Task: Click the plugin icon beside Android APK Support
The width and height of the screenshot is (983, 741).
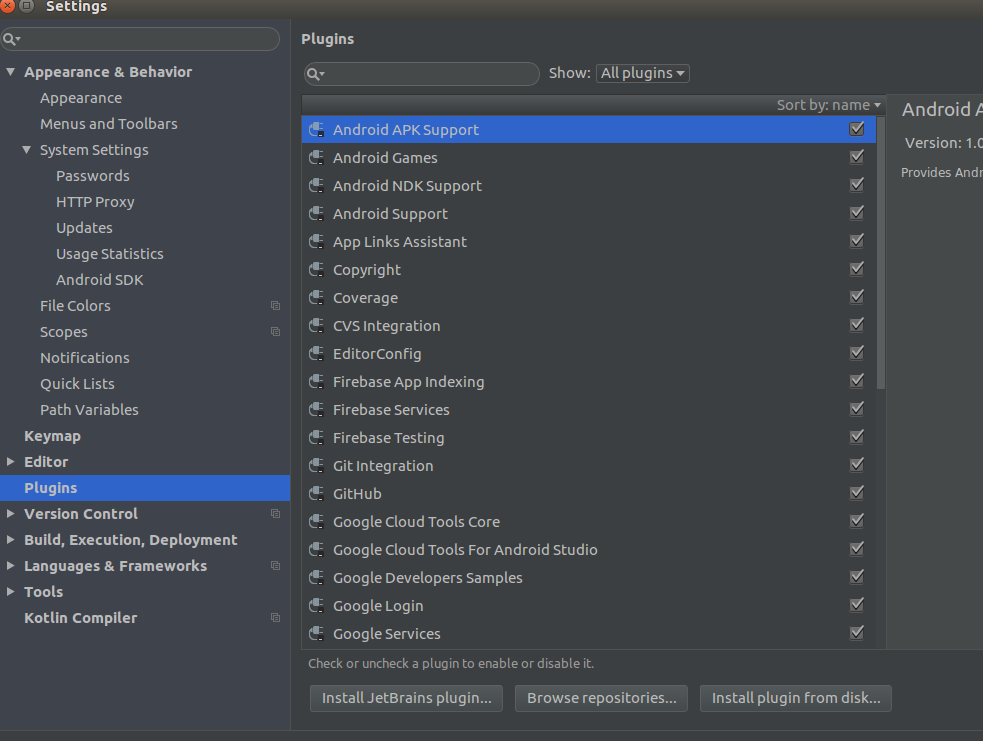Action: [x=317, y=130]
